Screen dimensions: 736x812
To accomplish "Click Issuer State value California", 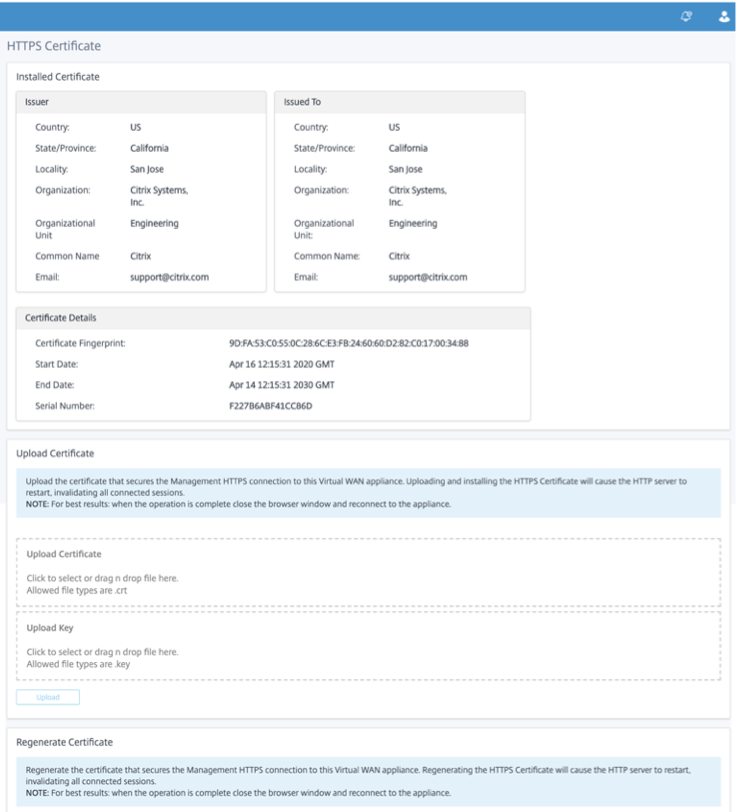I will coord(149,148).
